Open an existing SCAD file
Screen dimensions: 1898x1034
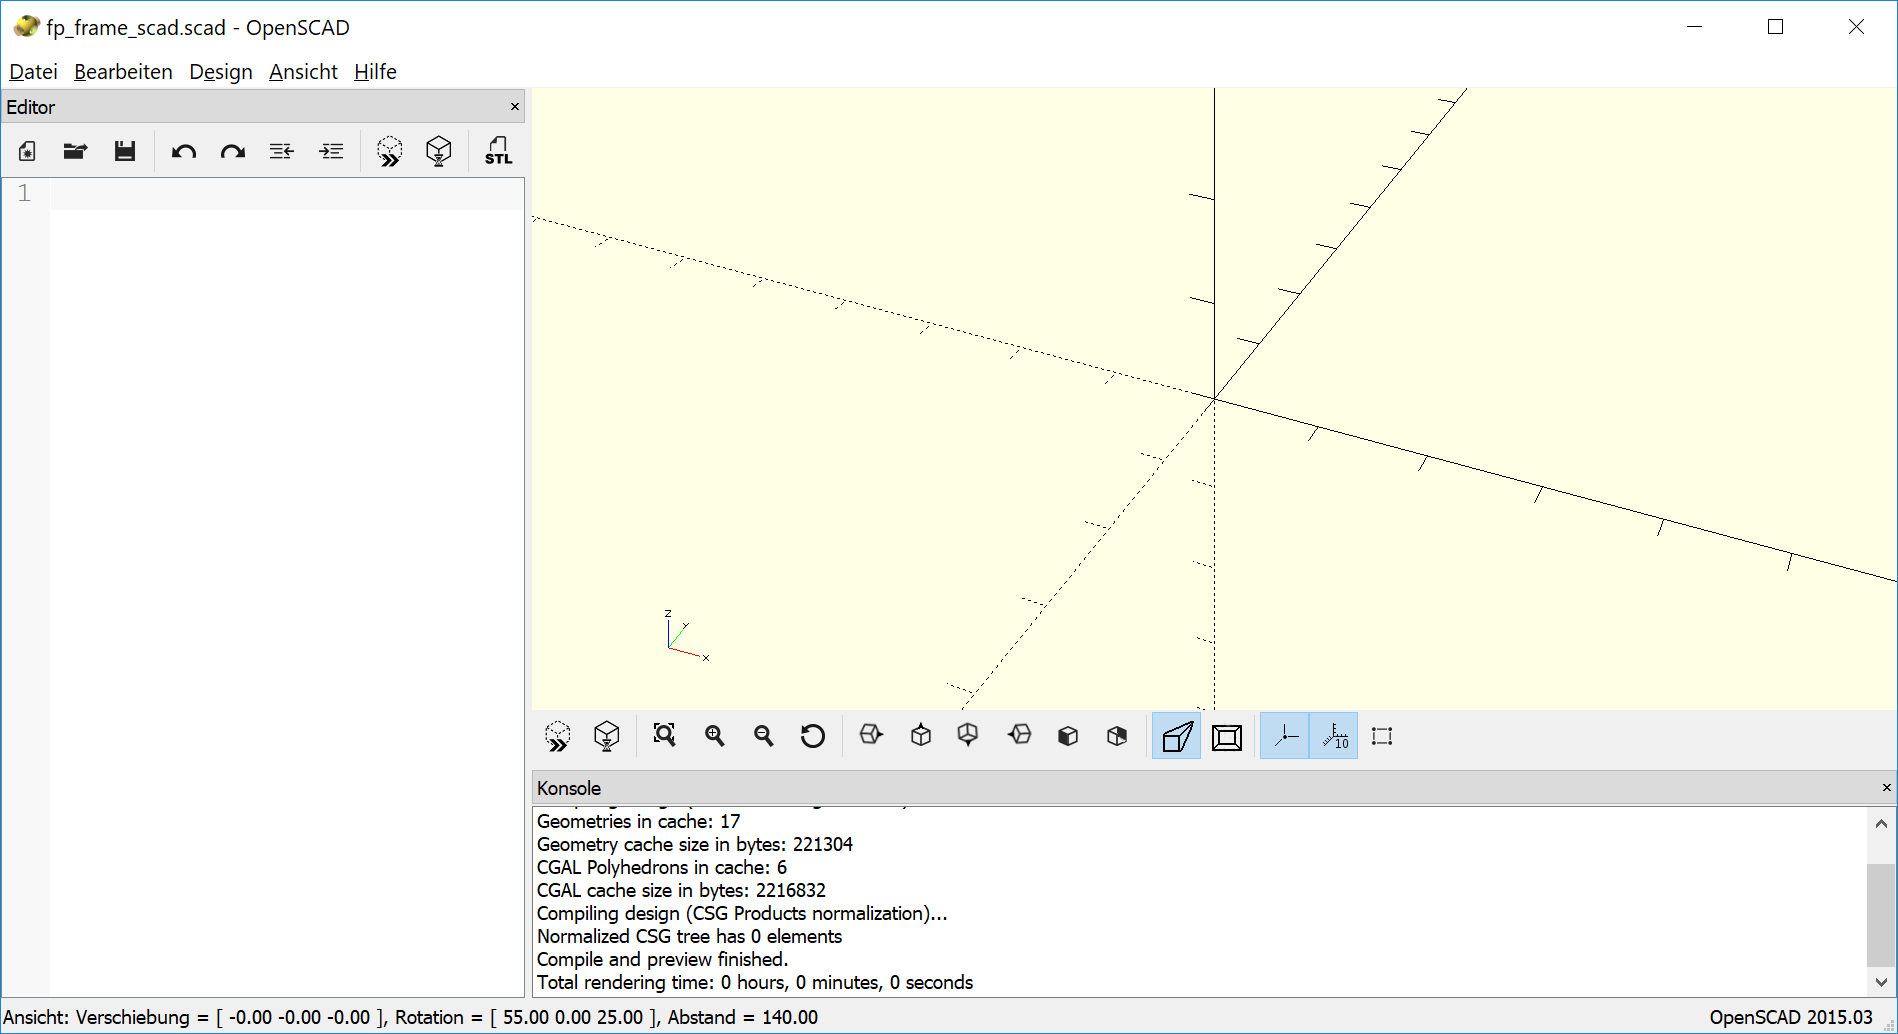tap(75, 151)
